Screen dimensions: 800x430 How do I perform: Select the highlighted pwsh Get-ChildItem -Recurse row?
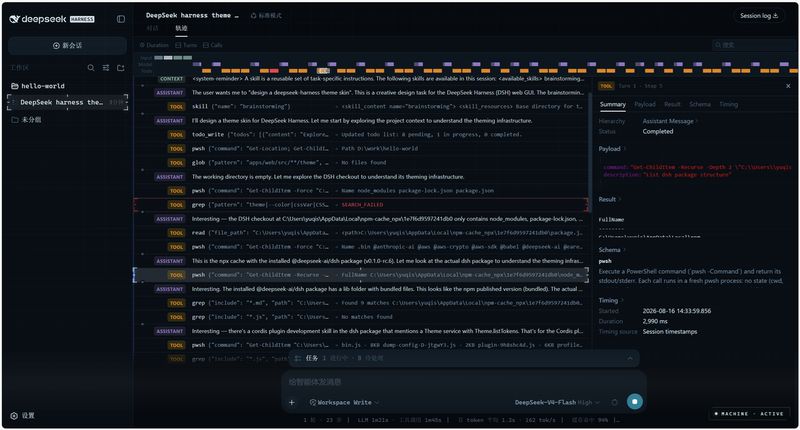pos(361,275)
